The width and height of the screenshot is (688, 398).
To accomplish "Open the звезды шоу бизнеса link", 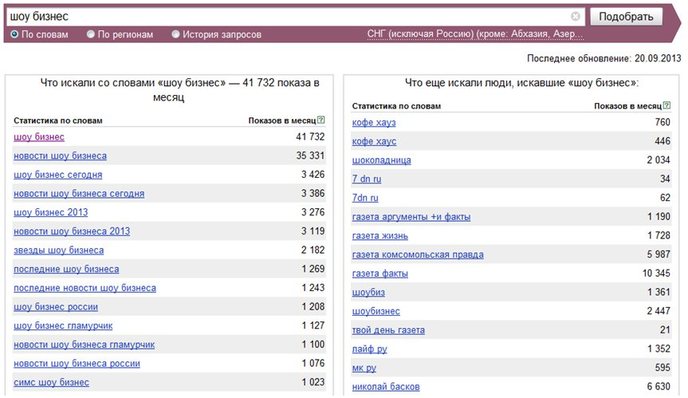I will (59, 250).
